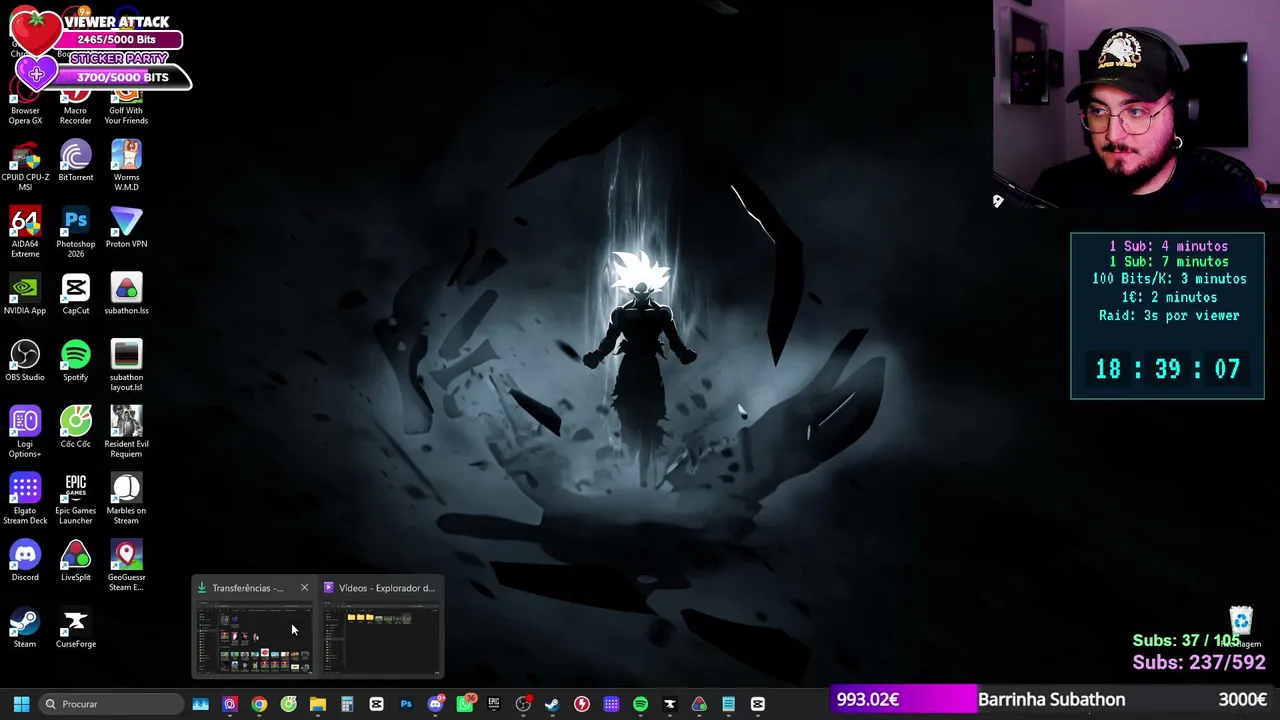Select the subathon.lss file on desktop
The width and height of the screenshot is (1280, 720).
pos(126,294)
